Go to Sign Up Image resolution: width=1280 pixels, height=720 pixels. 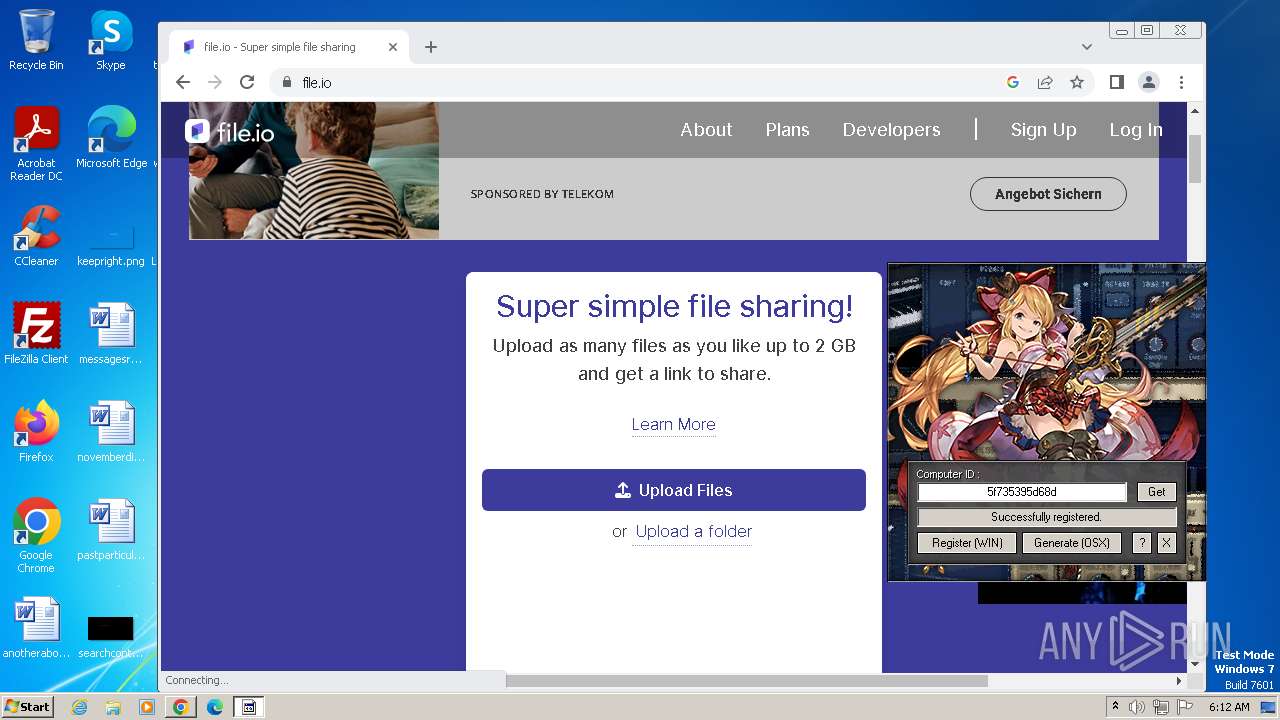click(x=1043, y=130)
